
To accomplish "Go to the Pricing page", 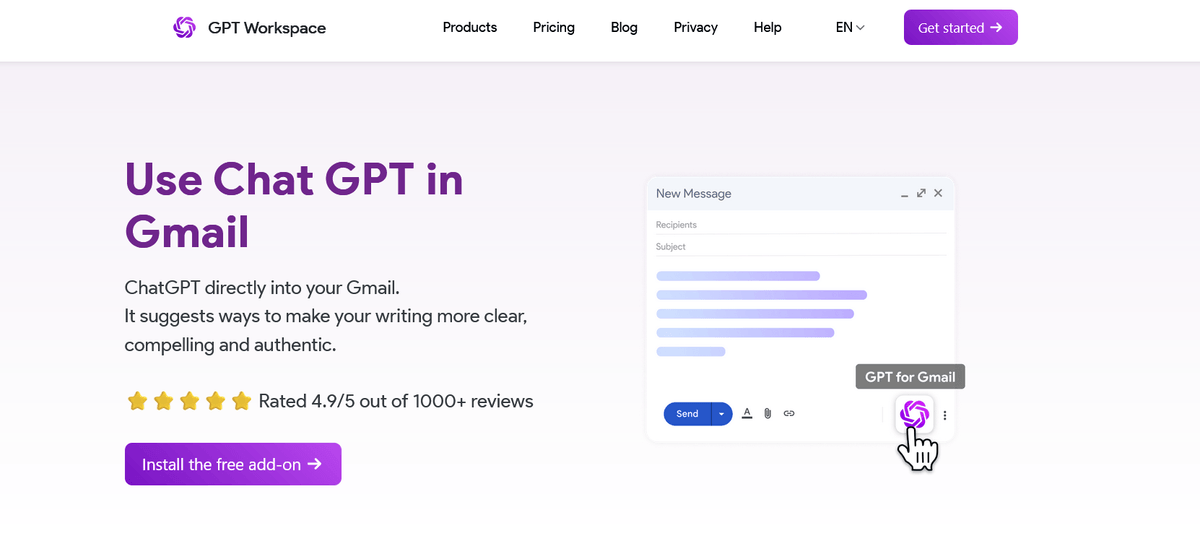I will pos(554,27).
